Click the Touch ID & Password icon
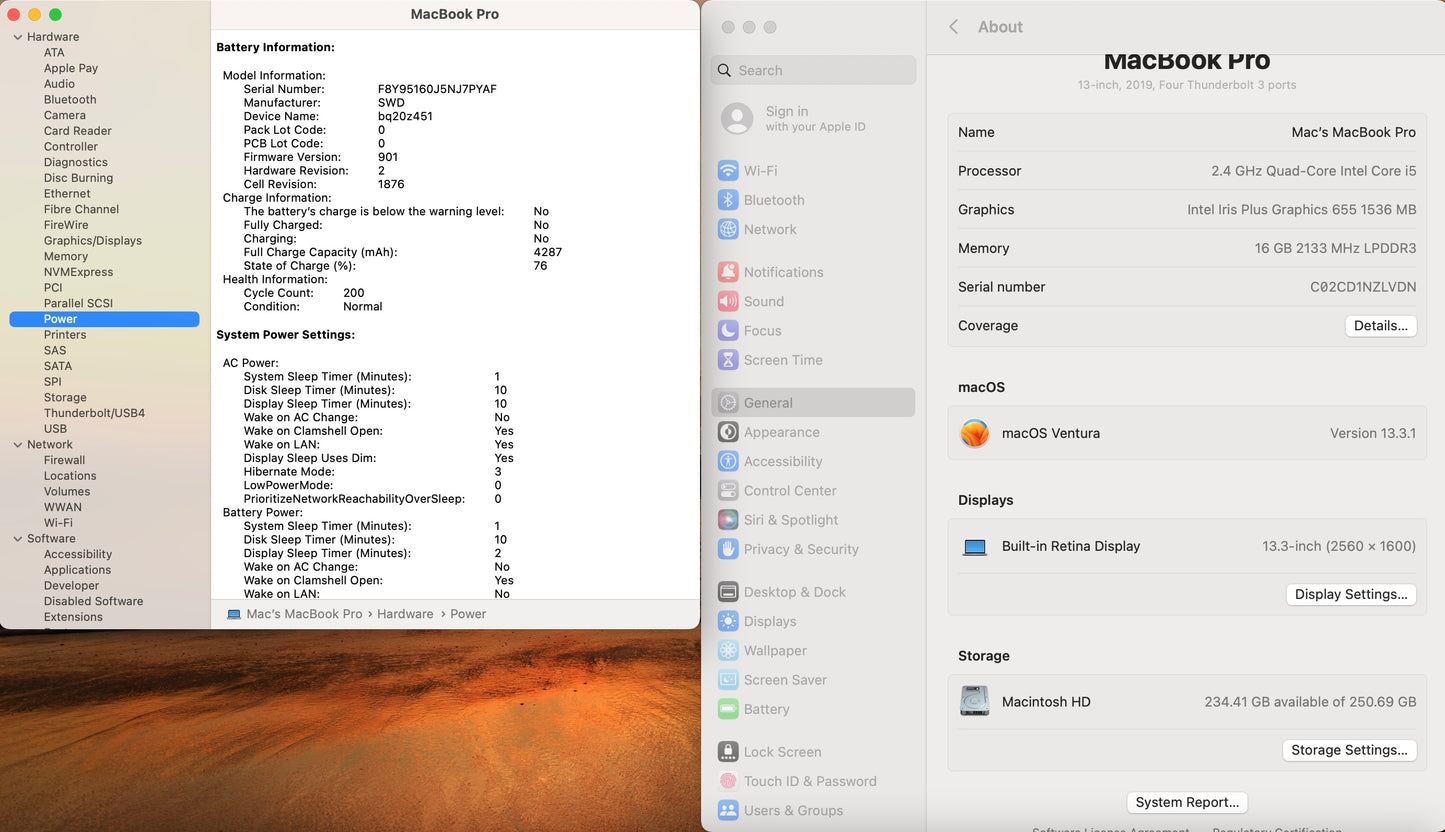The height and width of the screenshot is (832, 1445). 728,781
